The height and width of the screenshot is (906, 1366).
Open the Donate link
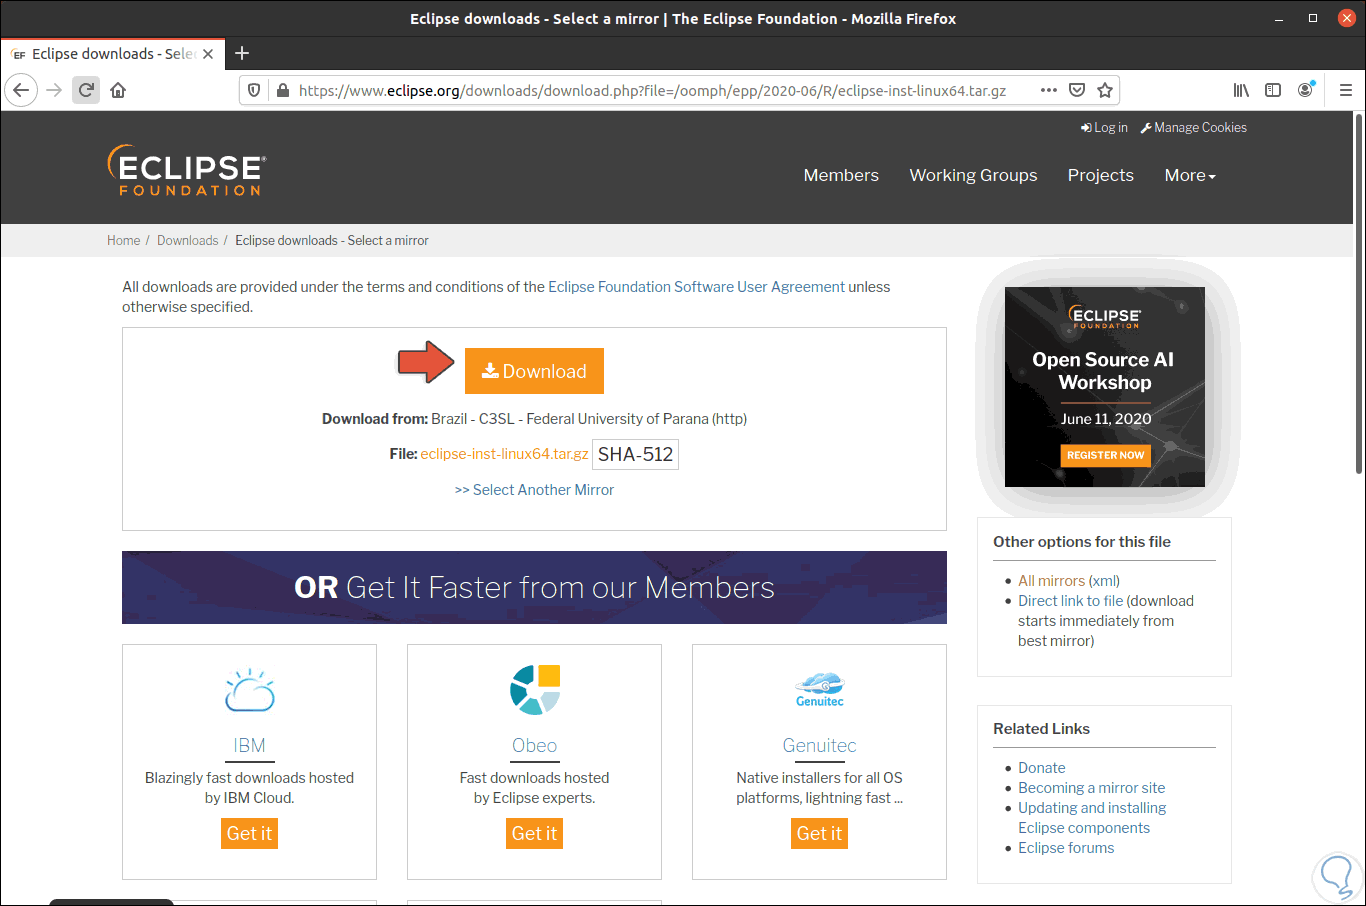(1042, 768)
